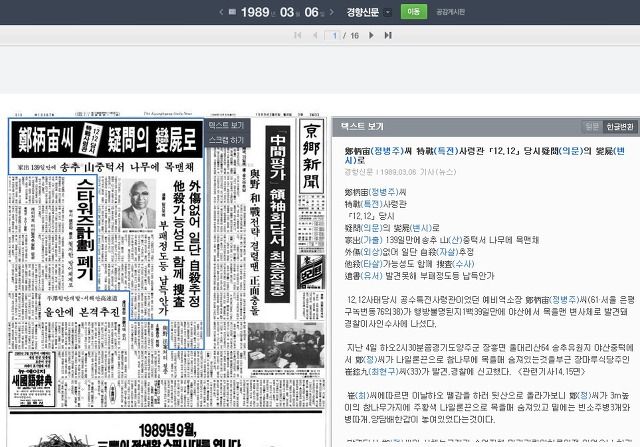Click 관련기사14.15면 reference in text panel
Screen dimensions: 640x447
click(551, 371)
